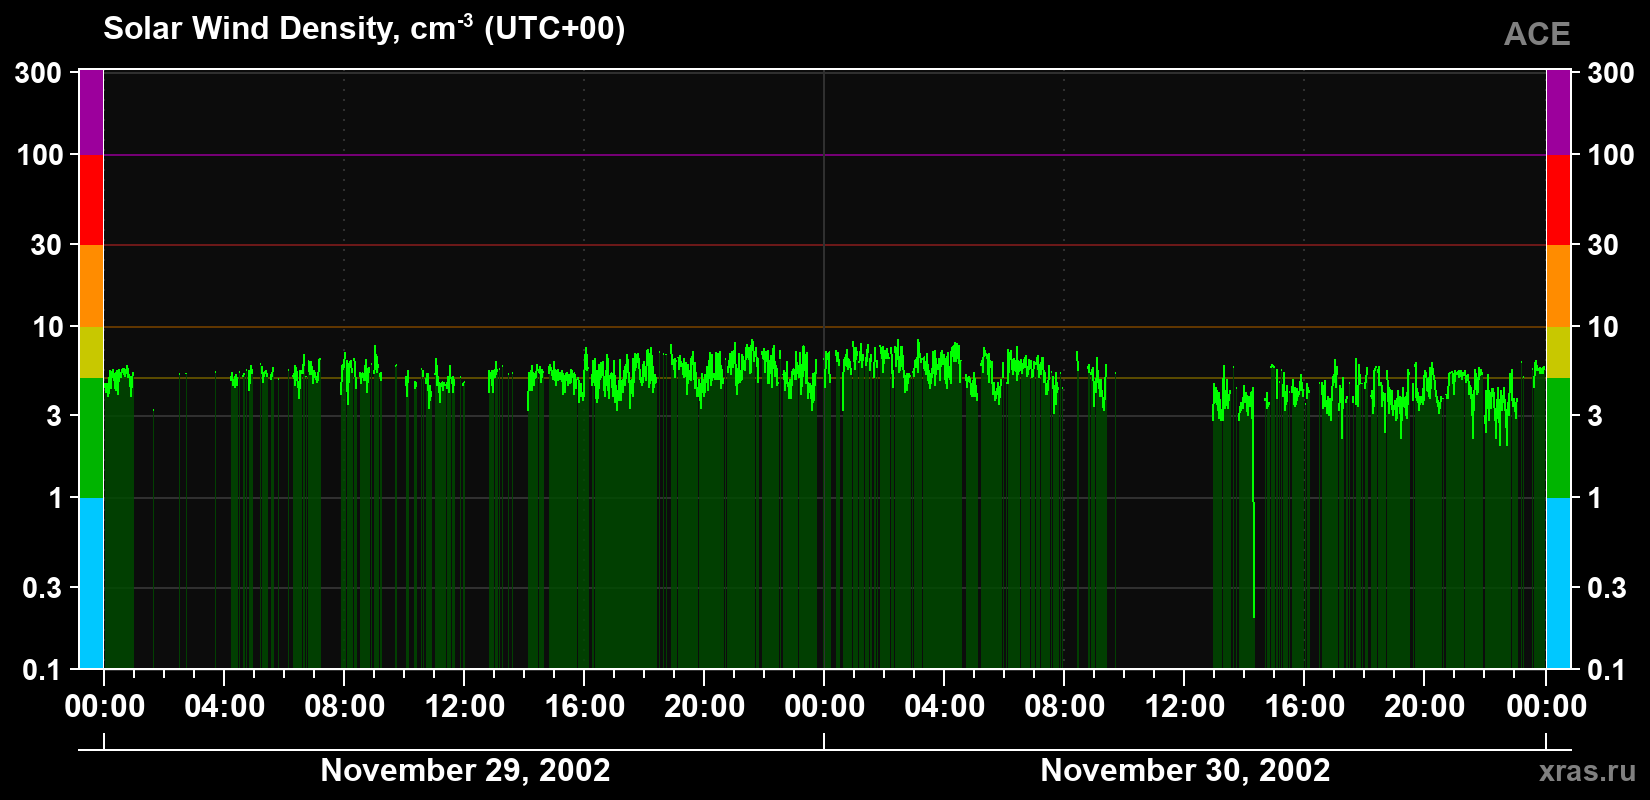Select the 08:00 time label for November 29
This screenshot has height=800, width=1650.
pos(345,706)
